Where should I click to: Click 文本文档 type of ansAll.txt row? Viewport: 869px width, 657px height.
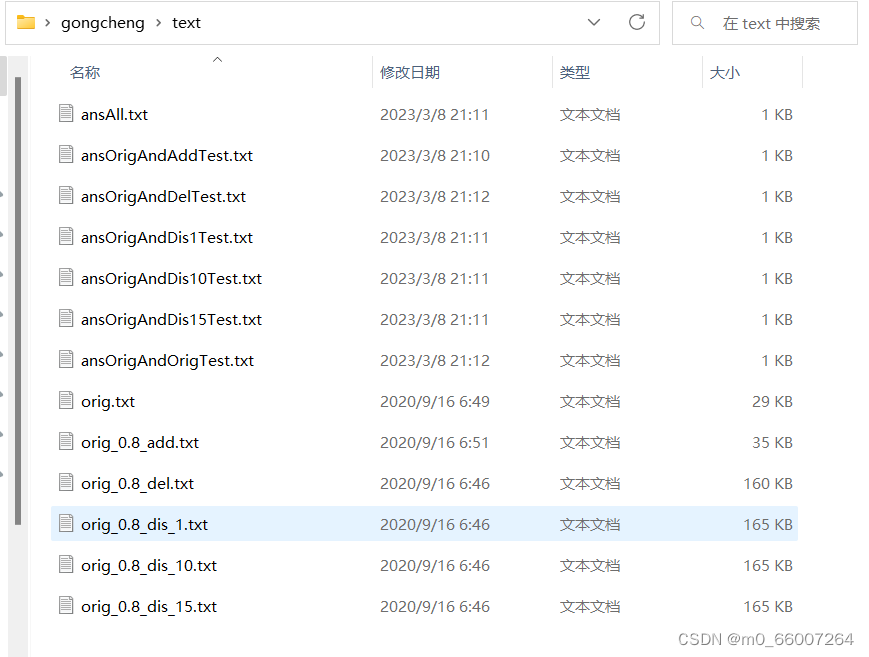[x=590, y=115]
